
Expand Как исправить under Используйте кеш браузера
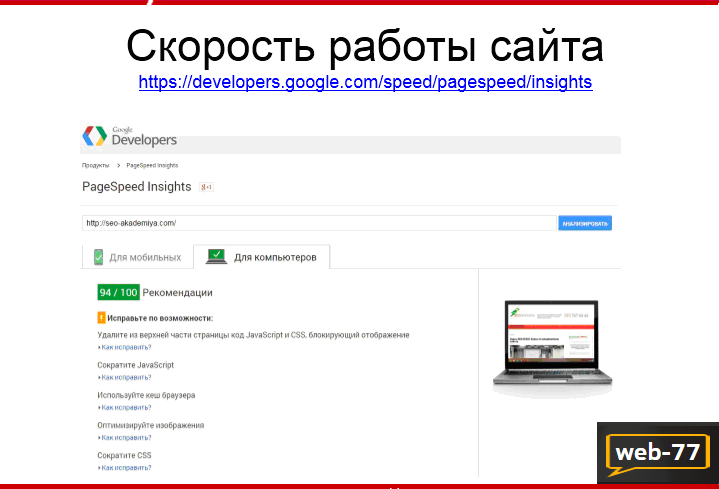pyautogui.click(x=125, y=408)
